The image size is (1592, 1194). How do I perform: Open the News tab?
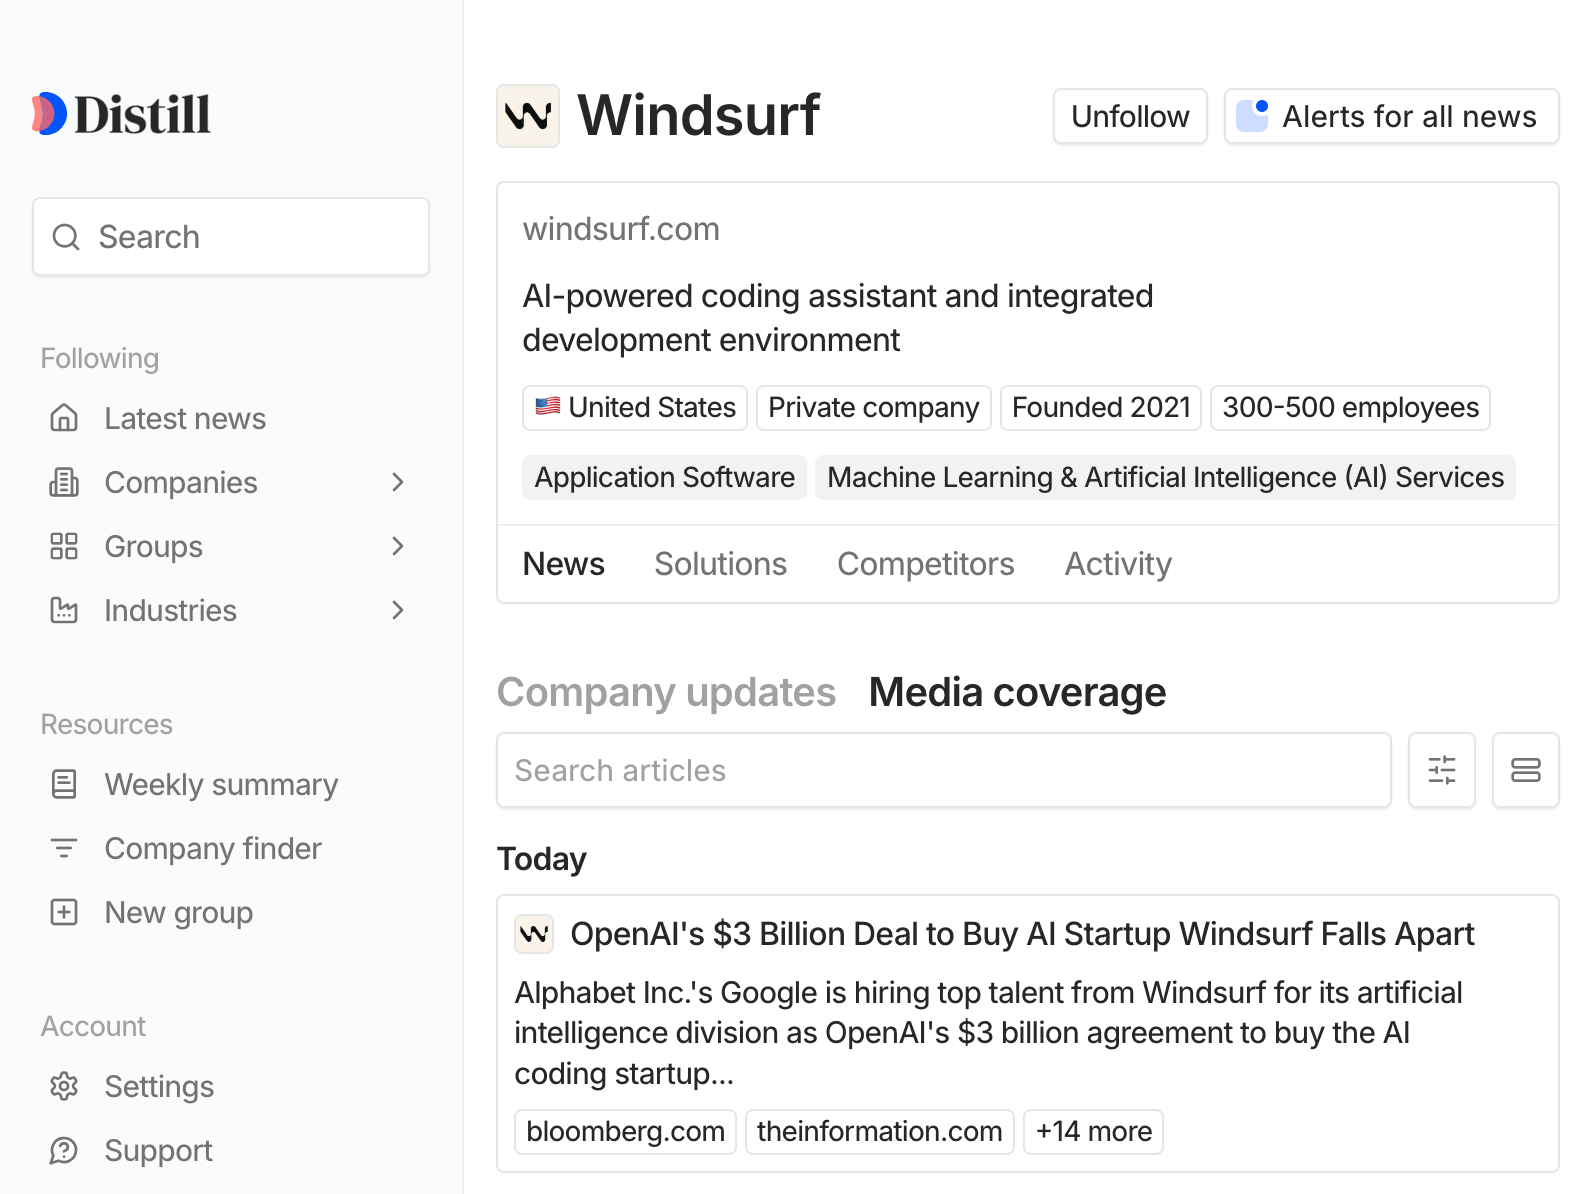coord(564,564)
